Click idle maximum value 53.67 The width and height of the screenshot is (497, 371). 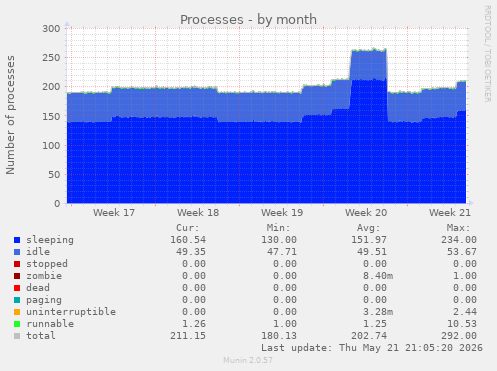point(462,252)
